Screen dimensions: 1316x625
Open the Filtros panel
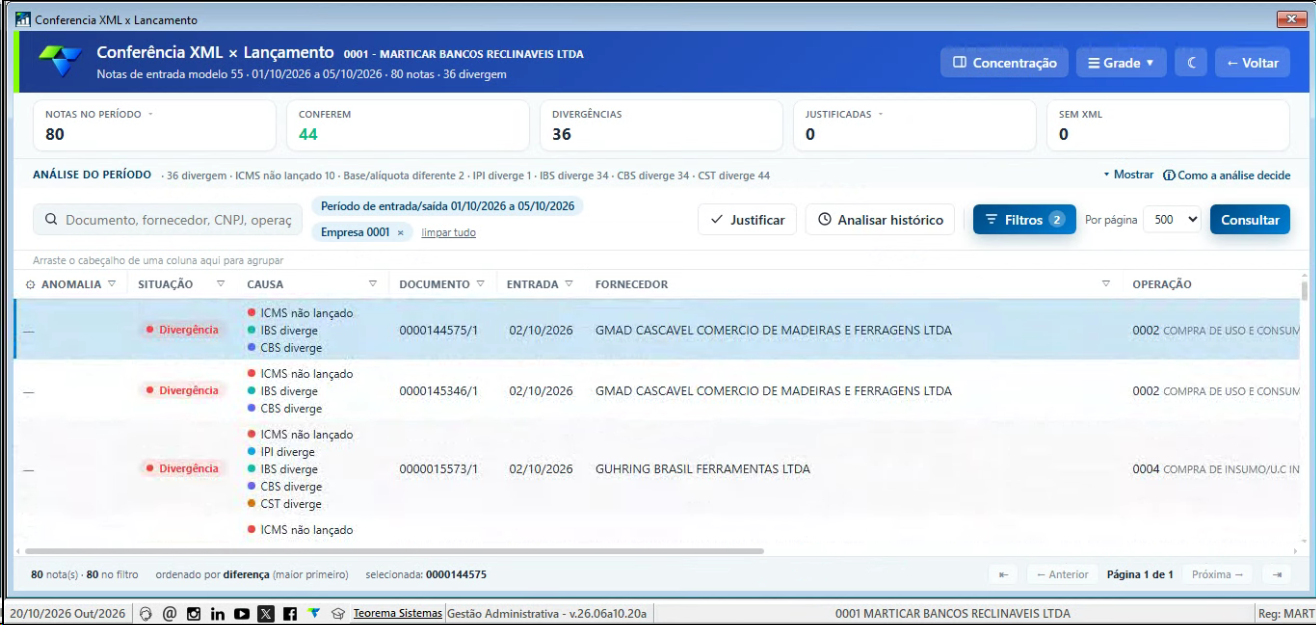pyautogui.click(x=1024, y=220)
